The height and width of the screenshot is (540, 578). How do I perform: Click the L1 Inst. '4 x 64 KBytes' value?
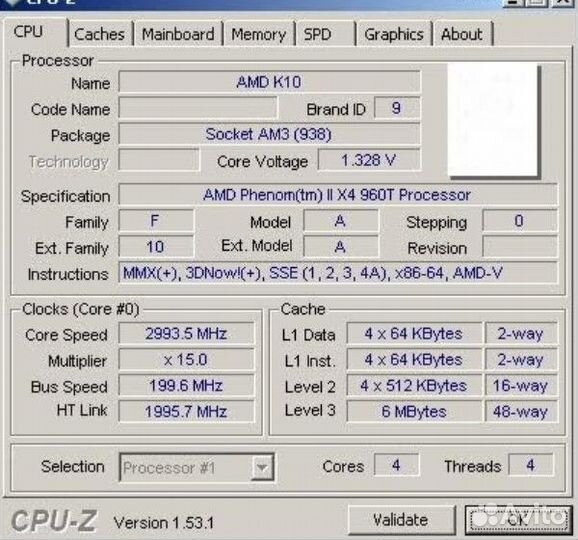(414, 360)
